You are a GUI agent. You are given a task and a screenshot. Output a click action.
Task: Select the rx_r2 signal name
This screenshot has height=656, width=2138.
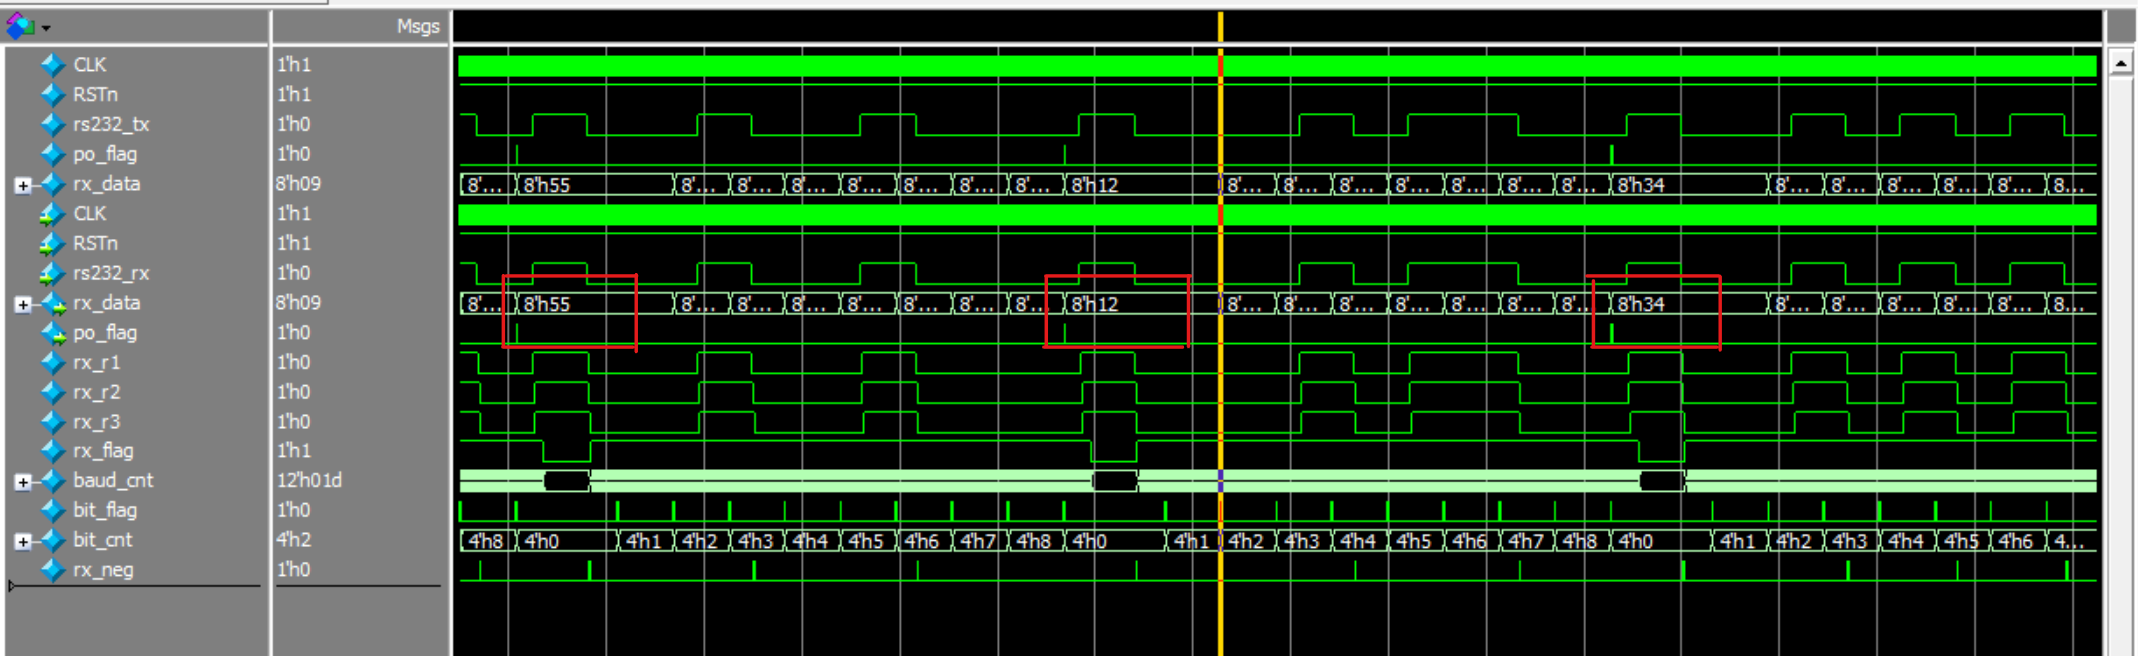click(96, 392)
